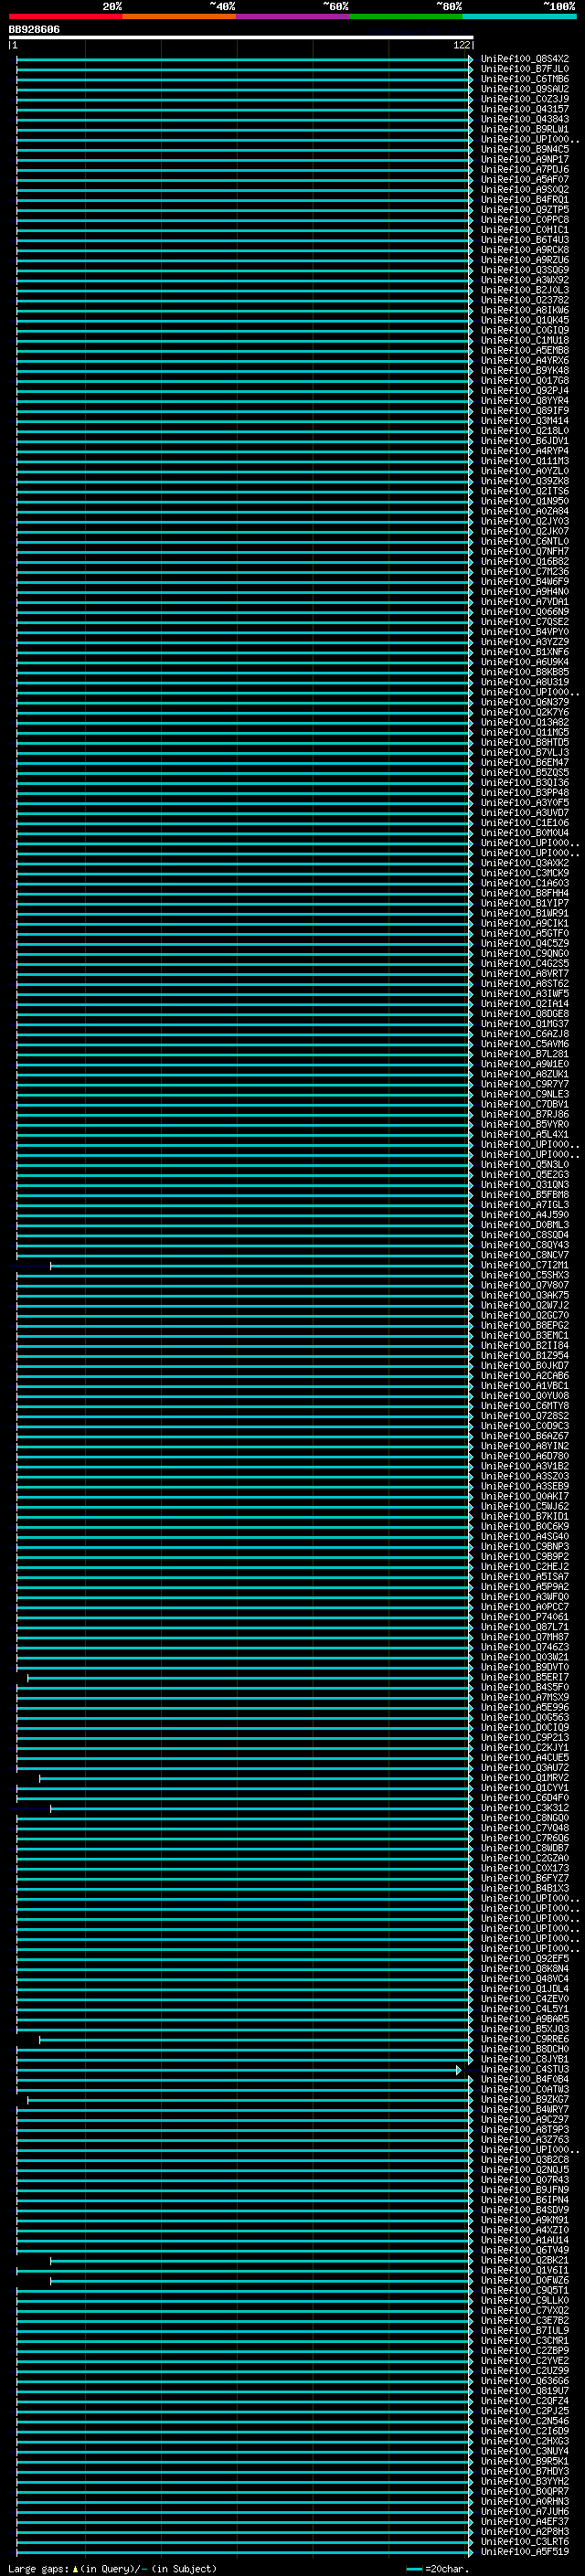The width and height of the screenshot is (585, 2576).
Task: Click the purple ~60% identity legend segment
Action: coord(293,16)
